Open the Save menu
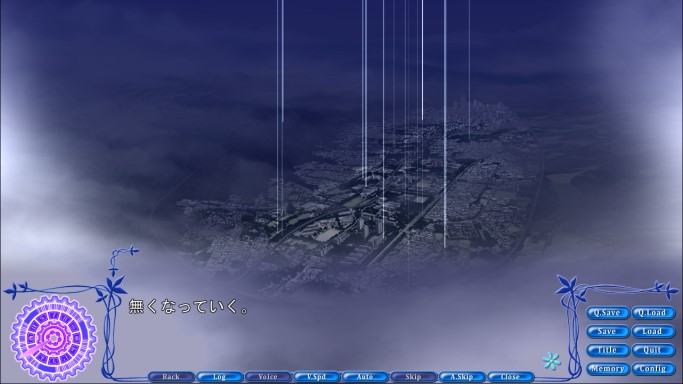 [607, 331]
